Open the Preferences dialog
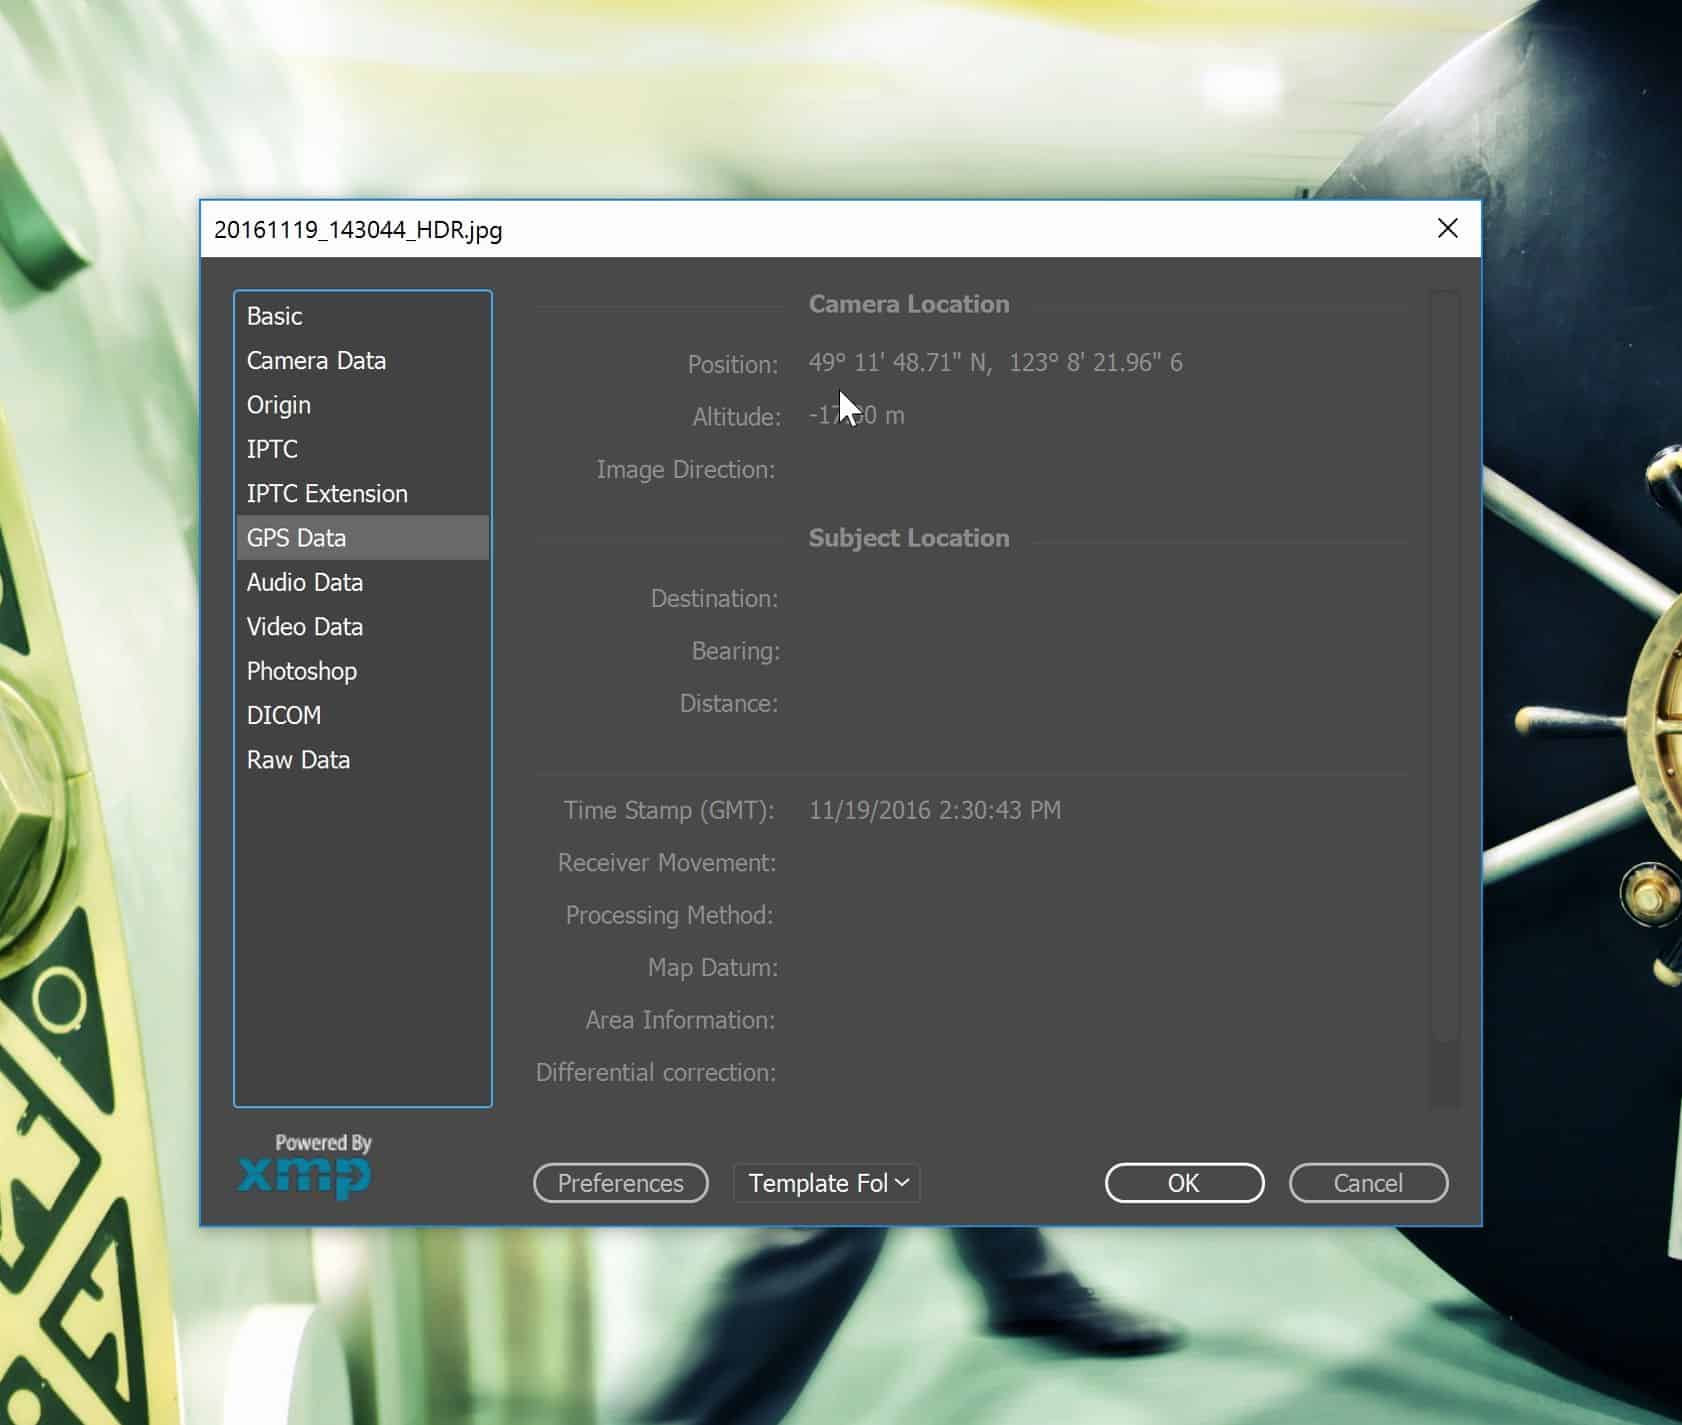Viewport: 1682px width, 1425px height. (621, 1183)
